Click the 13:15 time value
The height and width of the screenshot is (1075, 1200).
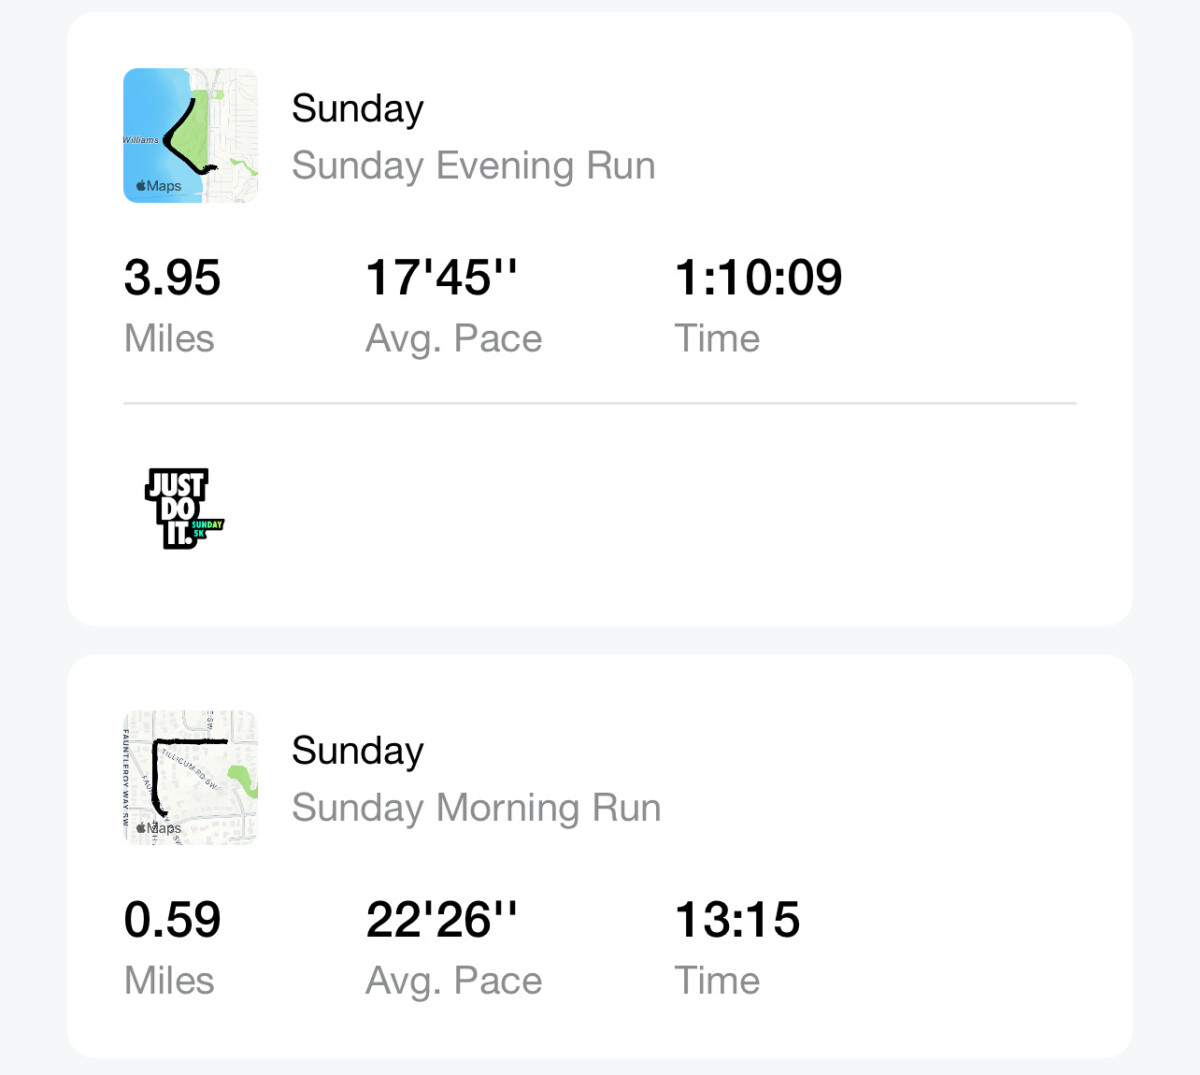[x=737, y=920]
